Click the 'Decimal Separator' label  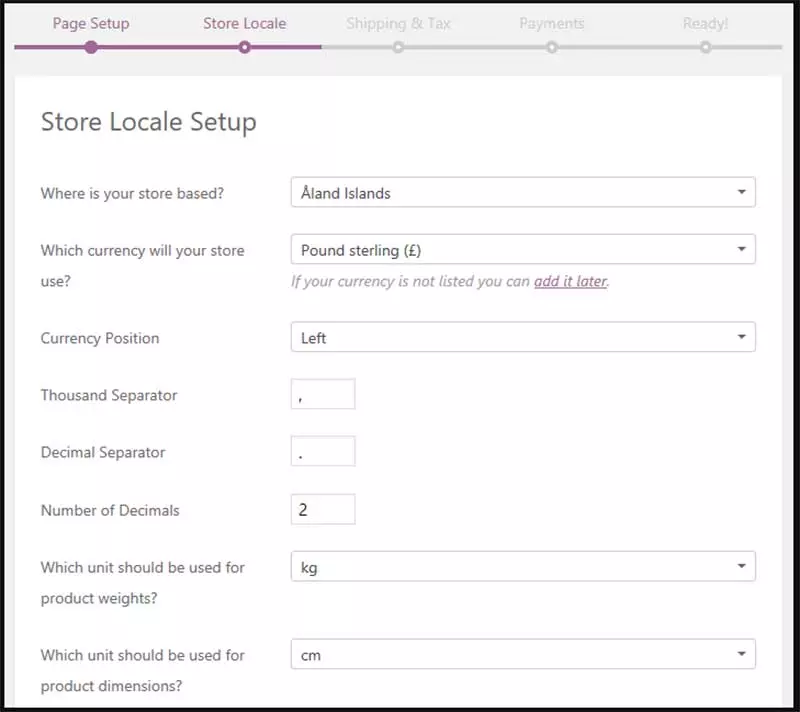click(103, 452)
